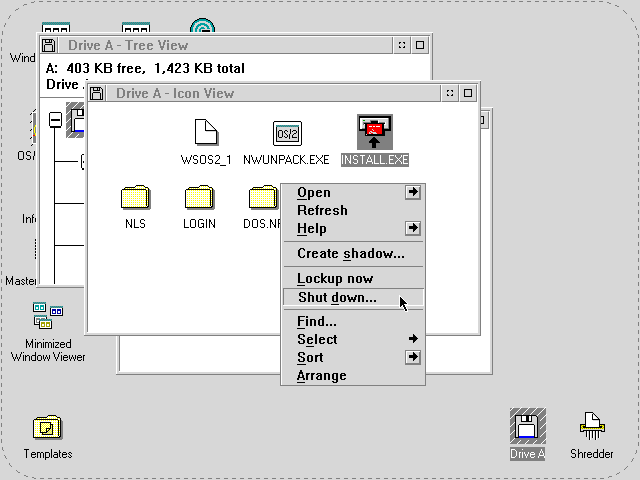Select the DOS.NP folder partly hidden by menu
This screenshot has height=480, width=640.
[x=263, y=198]
